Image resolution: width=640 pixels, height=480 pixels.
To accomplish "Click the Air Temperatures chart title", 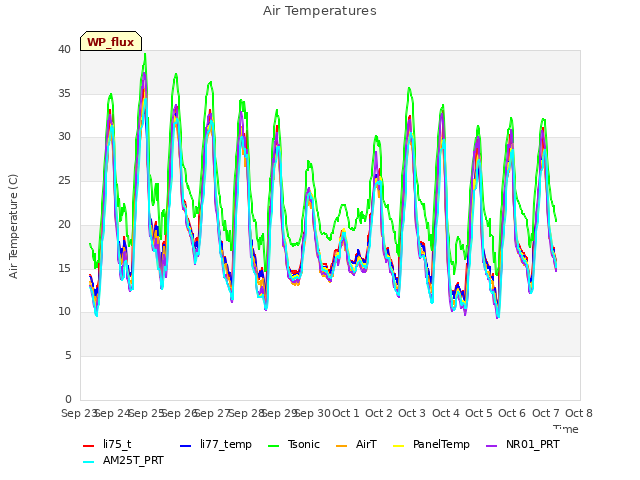I will (x=320, y=11).
